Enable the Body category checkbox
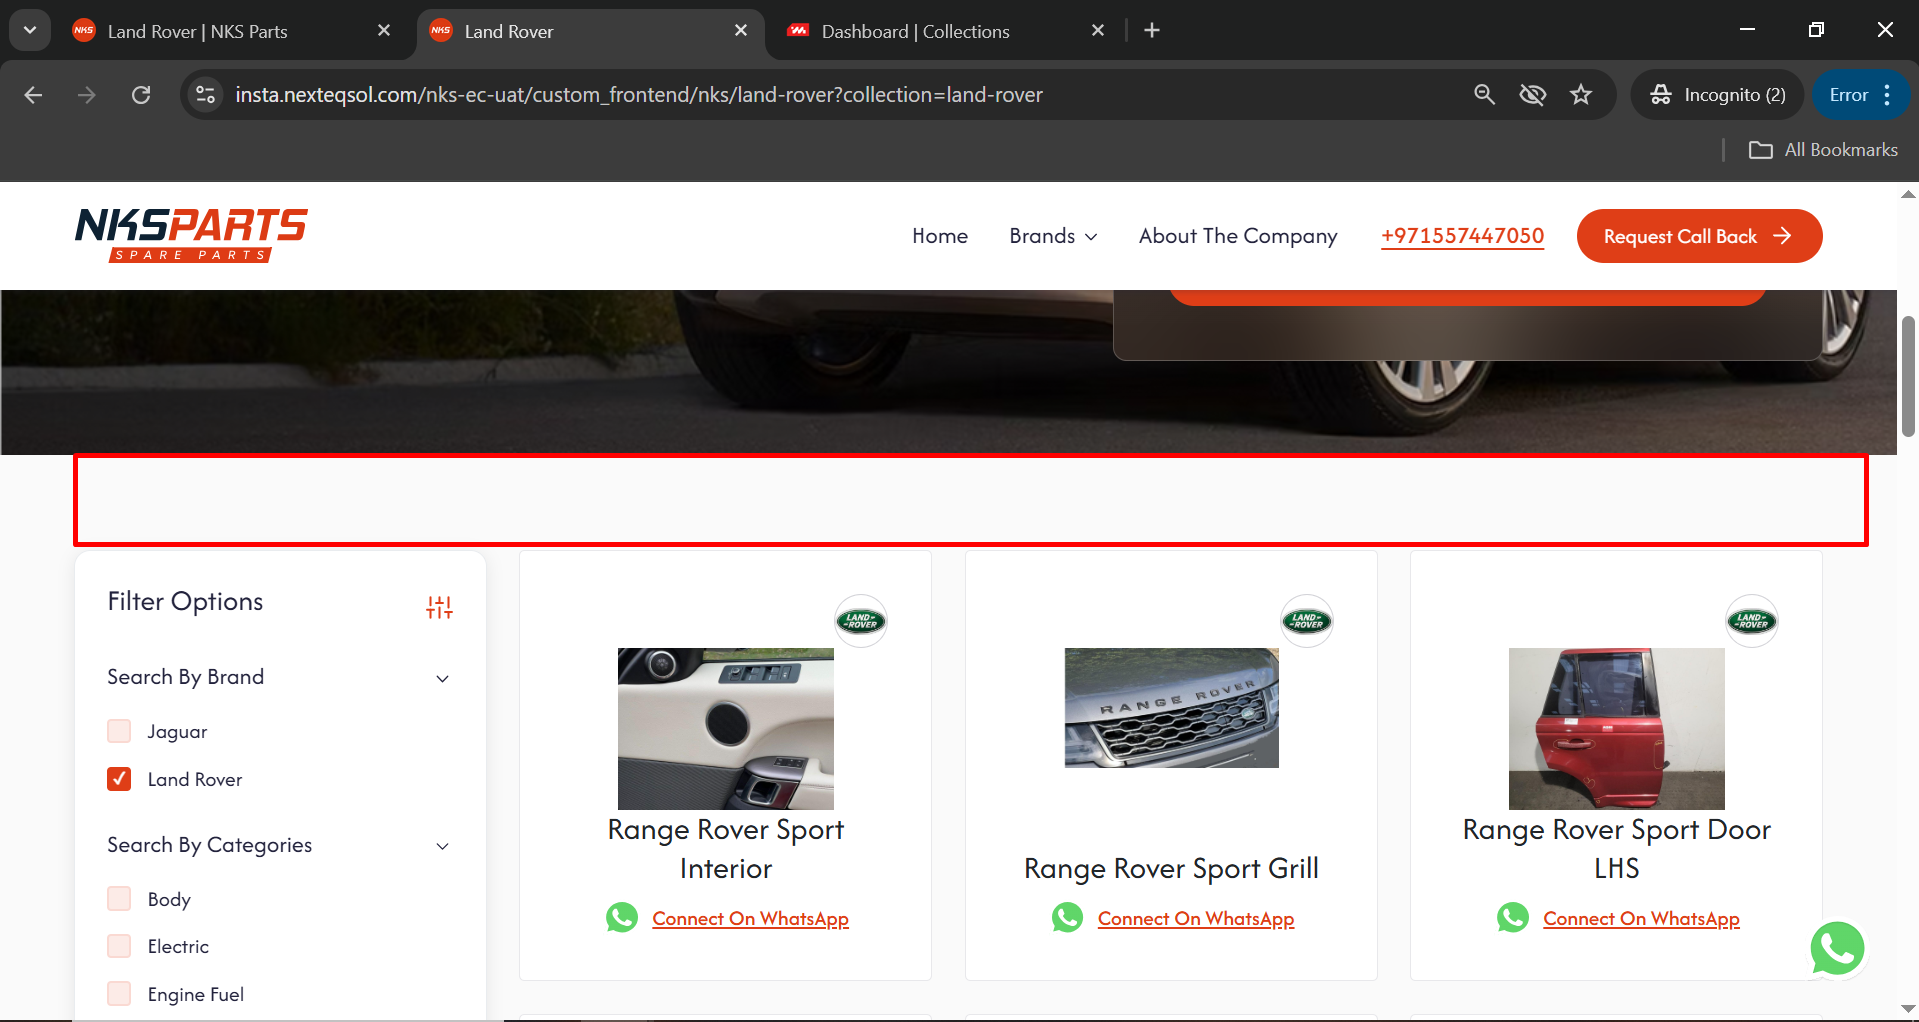This screenshot has height=1022, width=1919. click(119, 899)
